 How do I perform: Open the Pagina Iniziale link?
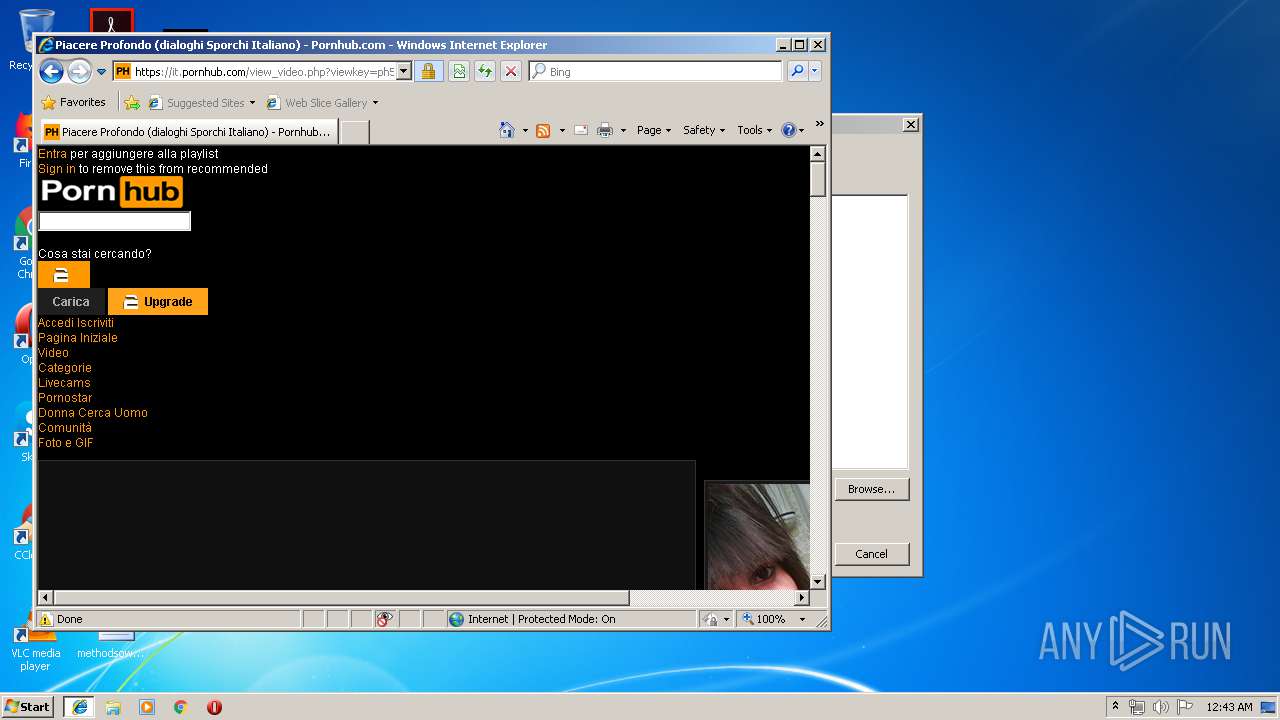pyautogui.click(x=78, y=338)
